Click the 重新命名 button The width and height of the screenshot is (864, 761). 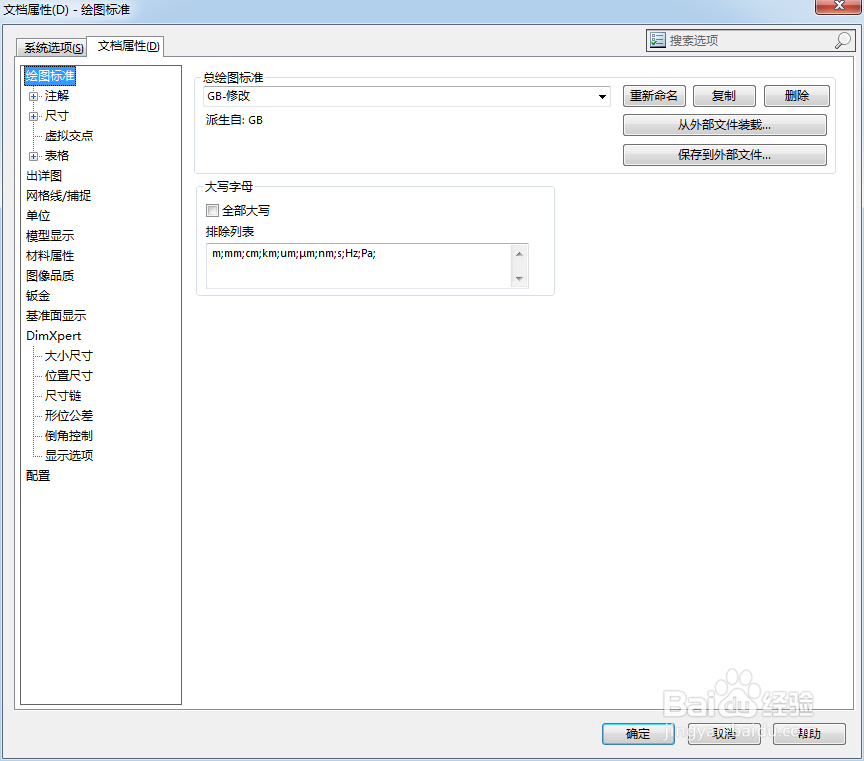coord(654,96)
